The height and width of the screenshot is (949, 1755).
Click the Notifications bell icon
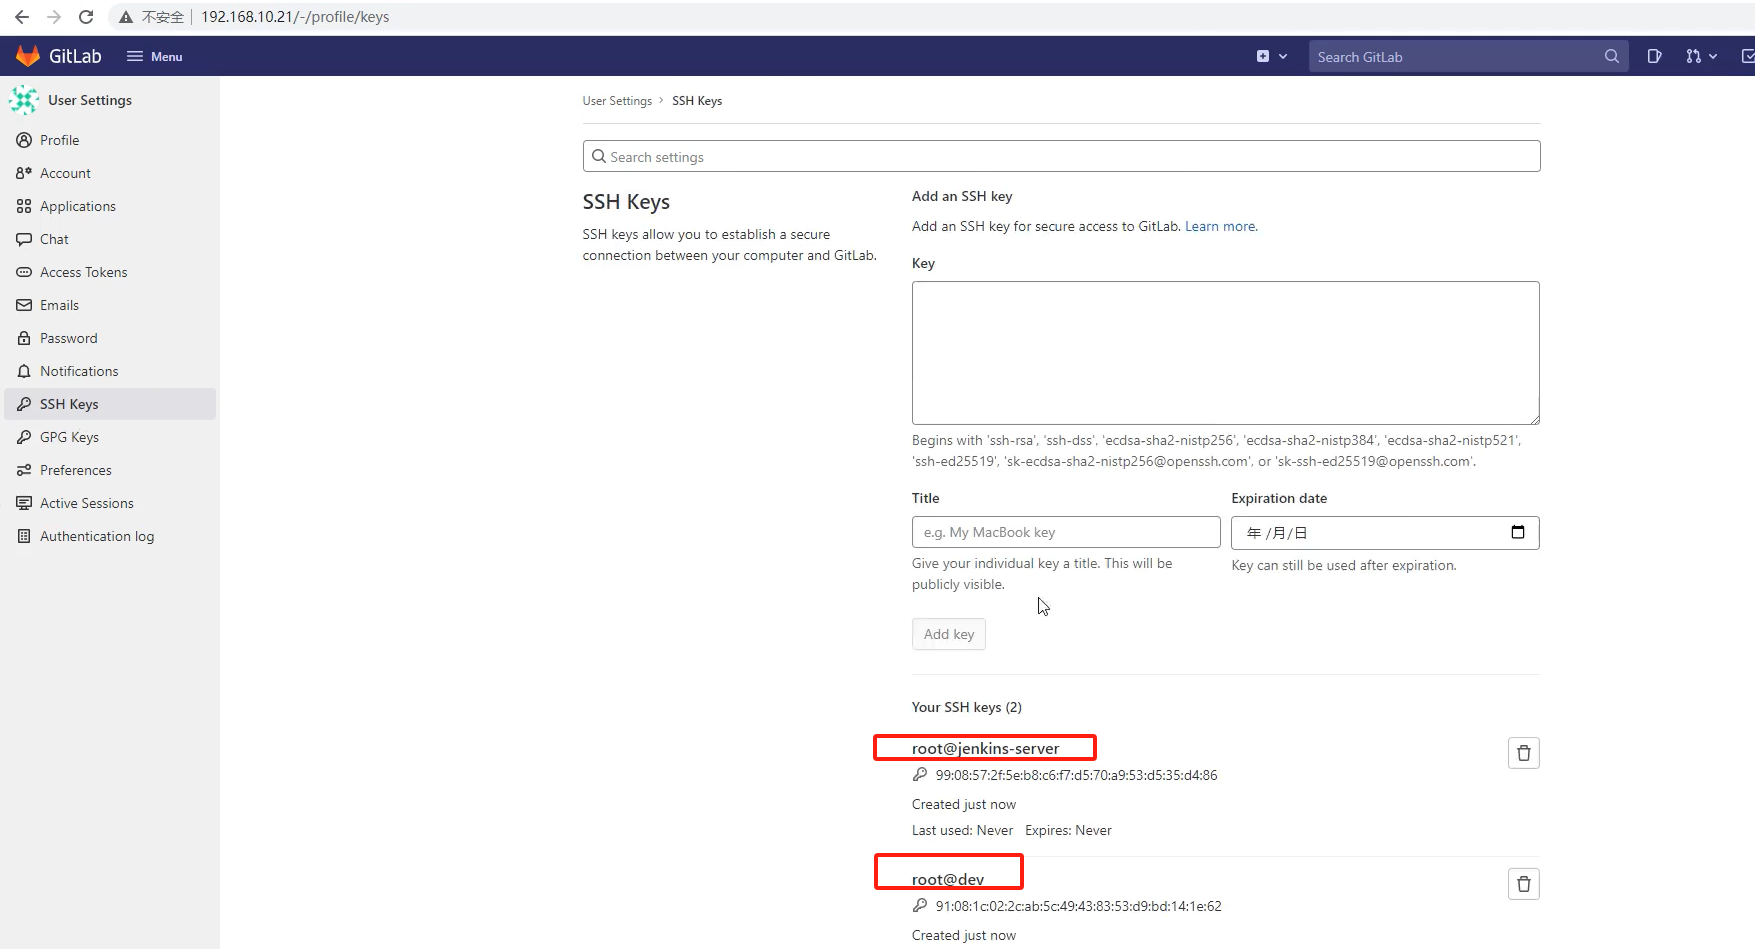tap(24, 371)
